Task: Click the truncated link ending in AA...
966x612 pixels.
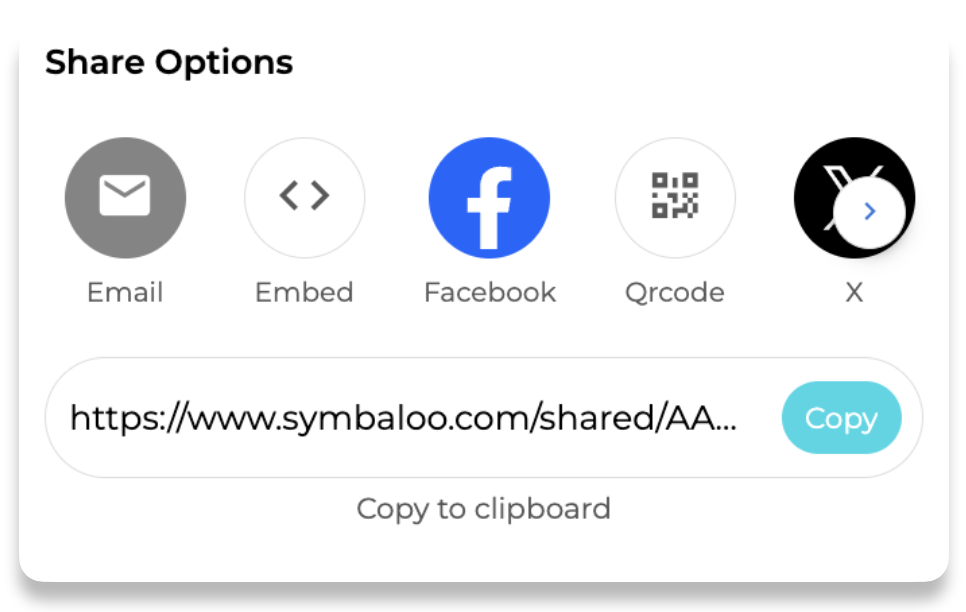Action: [x=404, y=418]
